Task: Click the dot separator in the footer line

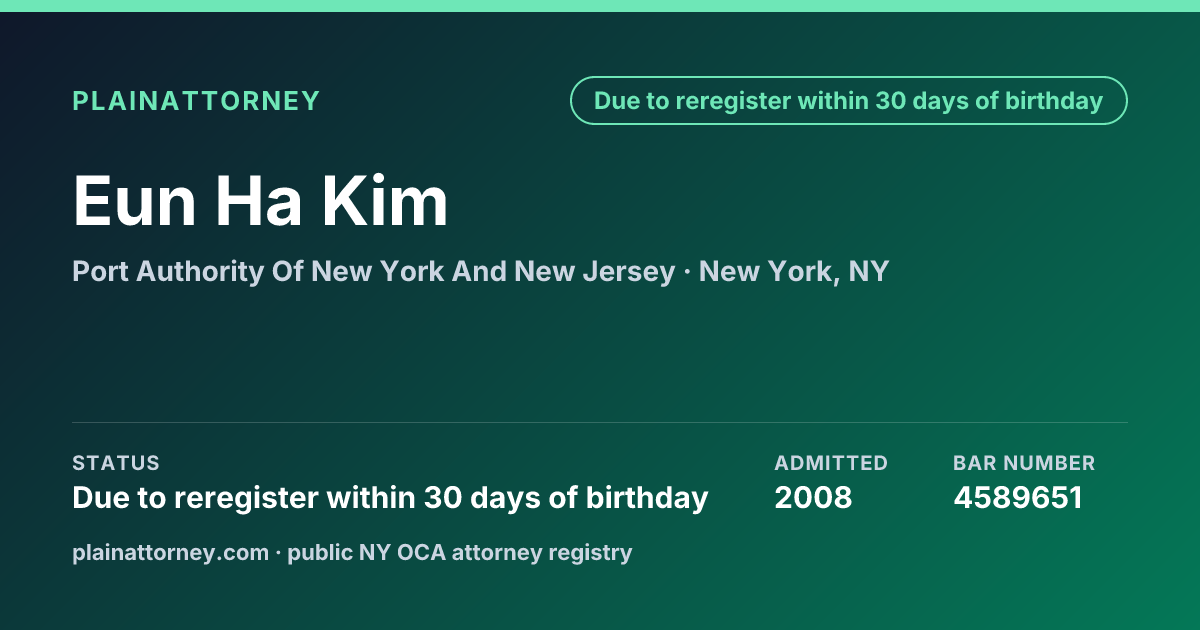Action: pos(278,553)
